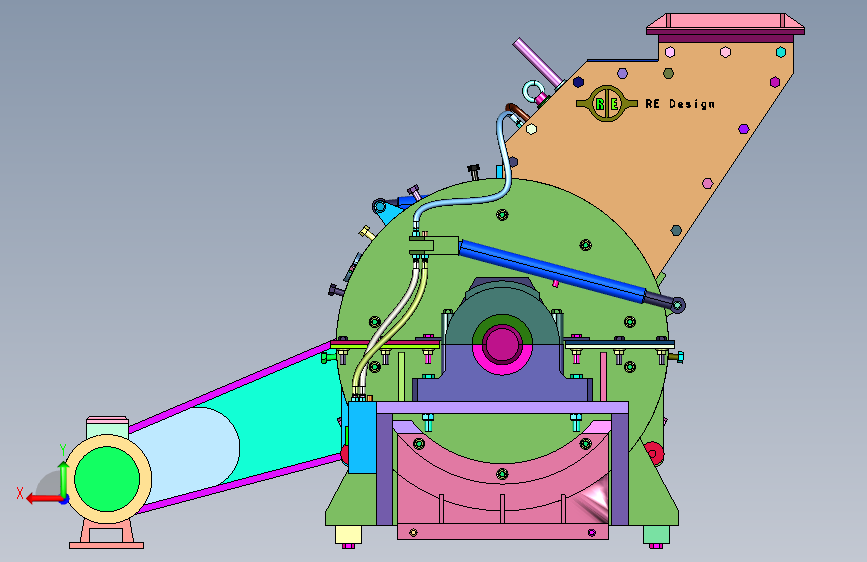Screen dimensions: 867x562
Task: Select the red round knob on the housing
Action: (654, 453)
